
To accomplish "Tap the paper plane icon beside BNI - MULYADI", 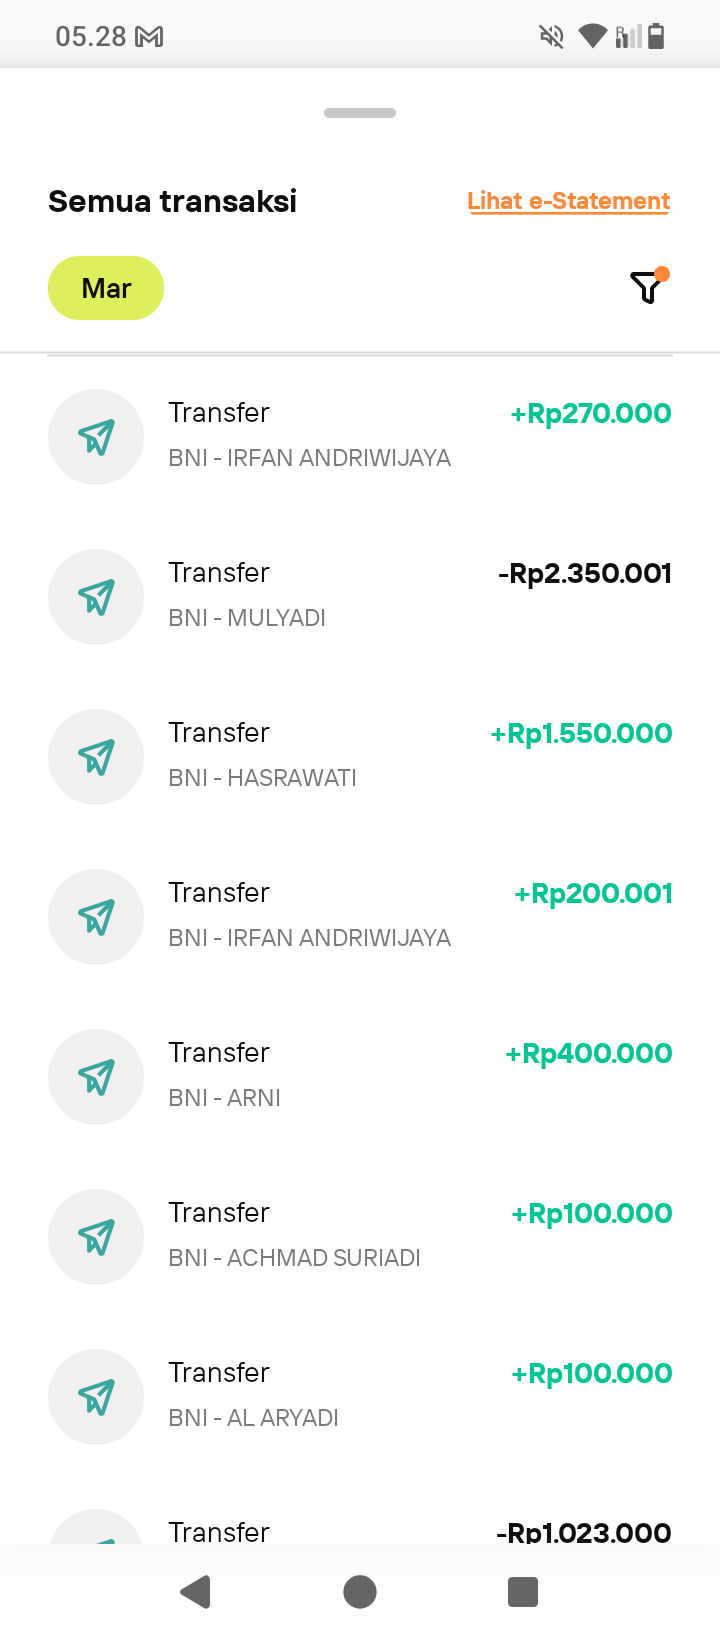I will pos(96,597).
